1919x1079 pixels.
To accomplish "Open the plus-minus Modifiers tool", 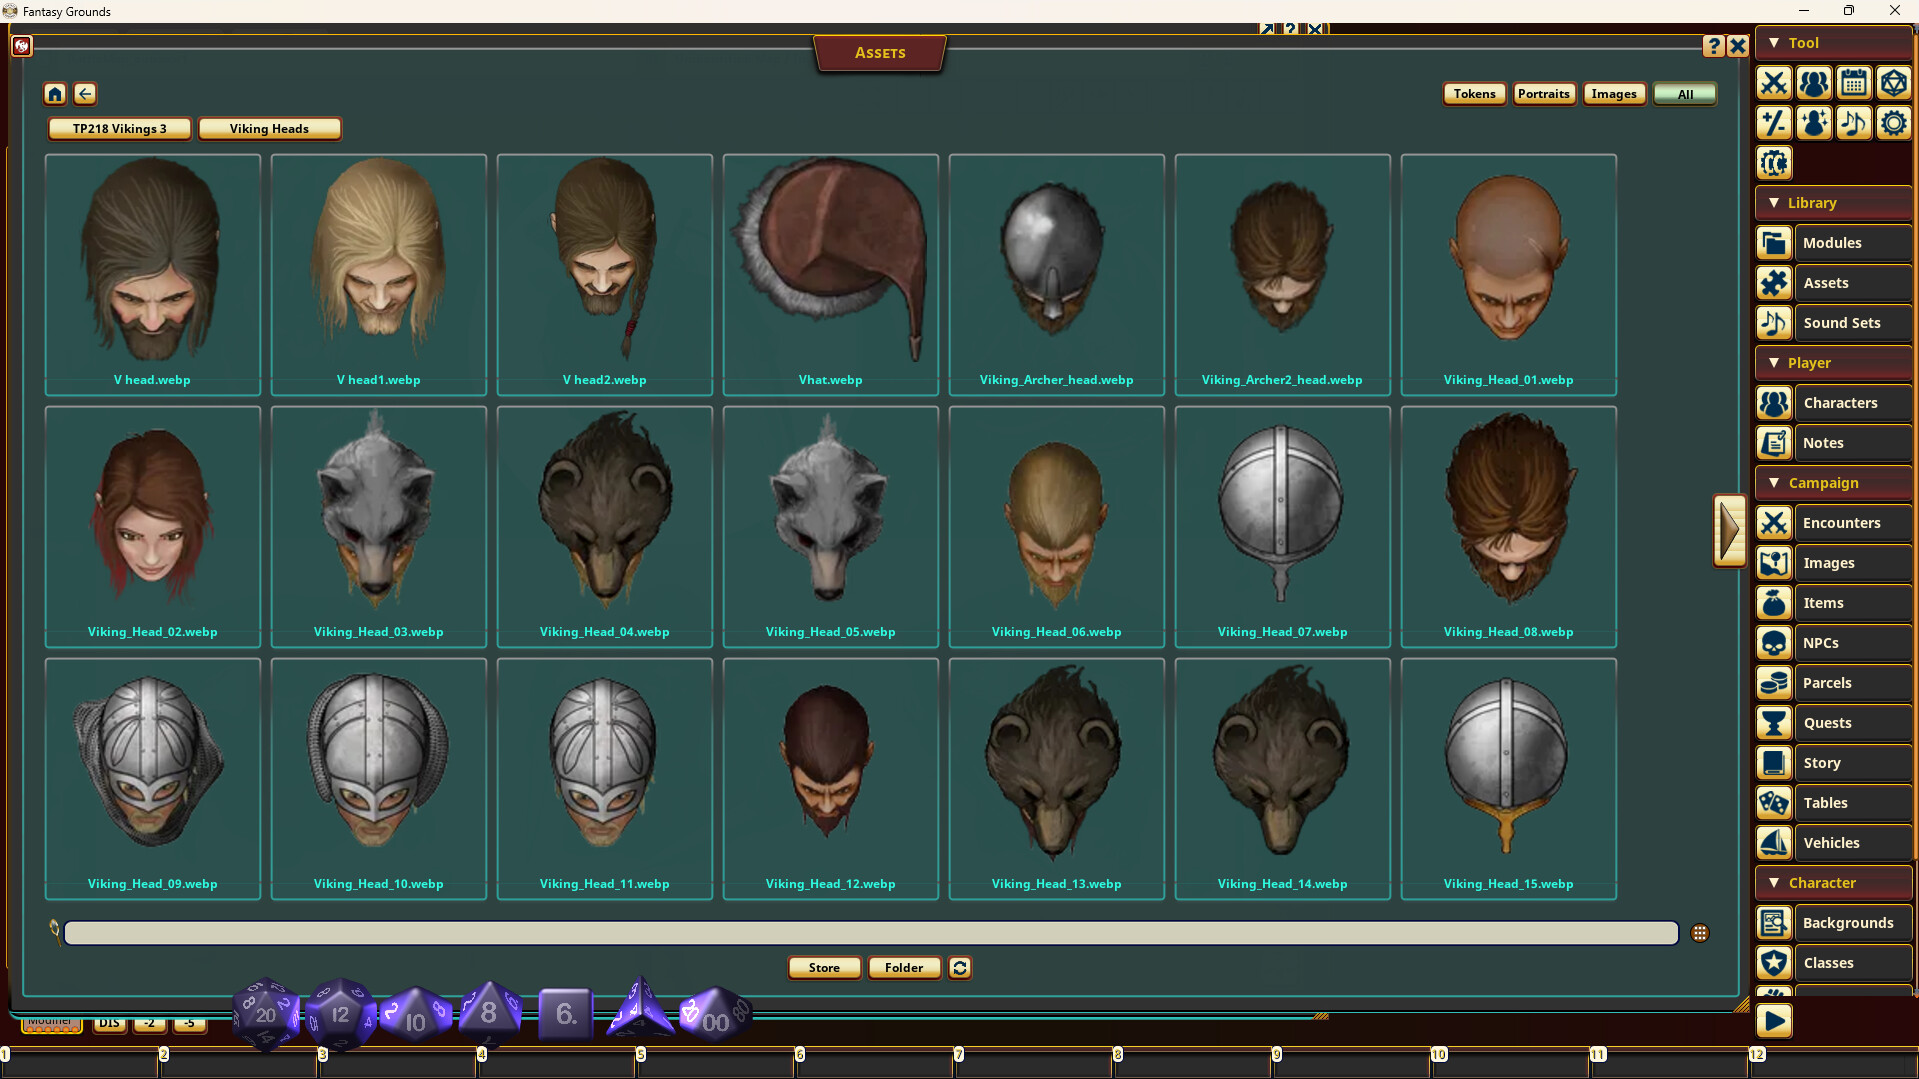I will click(x=1773, y=122).
